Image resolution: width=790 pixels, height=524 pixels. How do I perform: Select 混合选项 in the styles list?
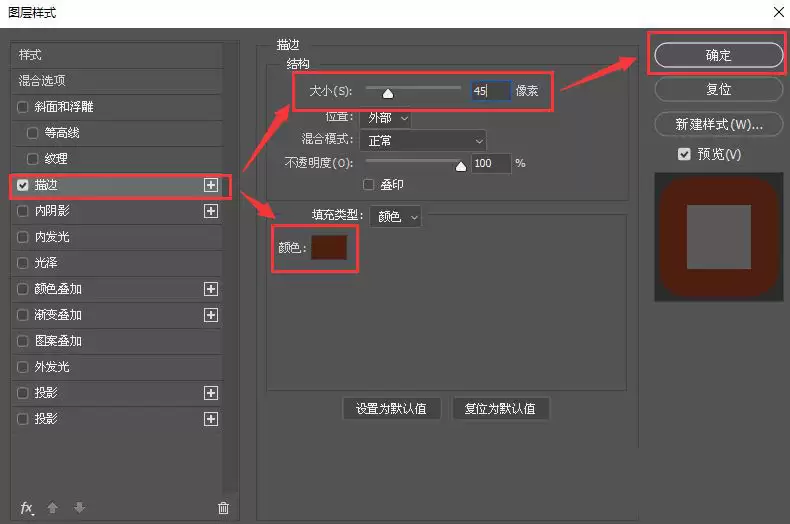click(x=117, y=81)
